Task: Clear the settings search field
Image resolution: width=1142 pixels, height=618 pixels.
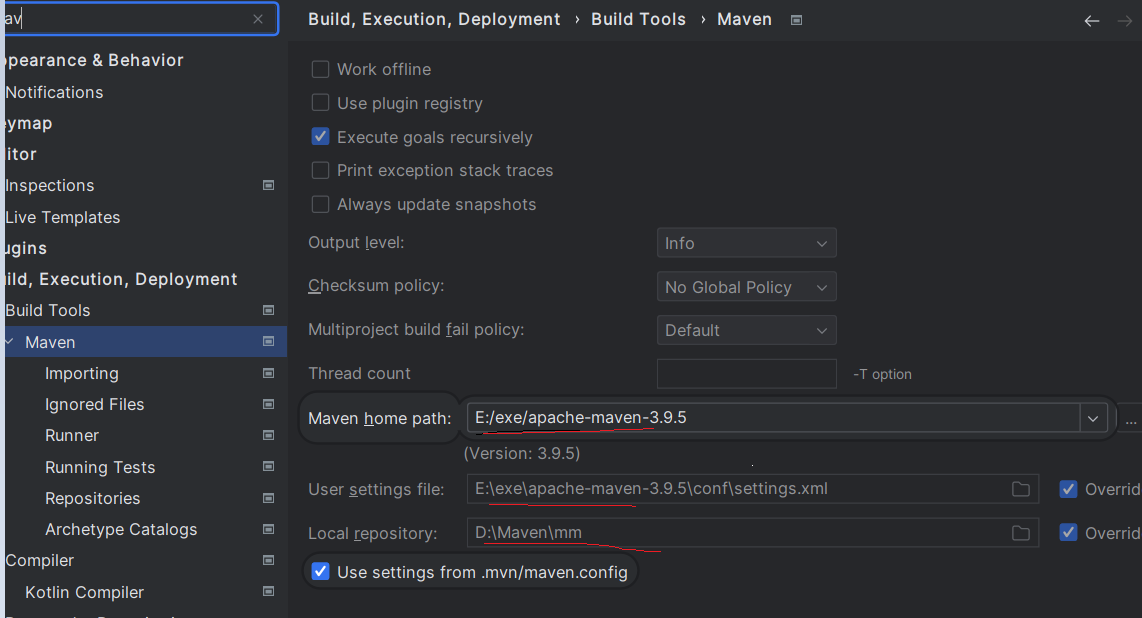Action: pyautogui.click(x=258, y=20)
